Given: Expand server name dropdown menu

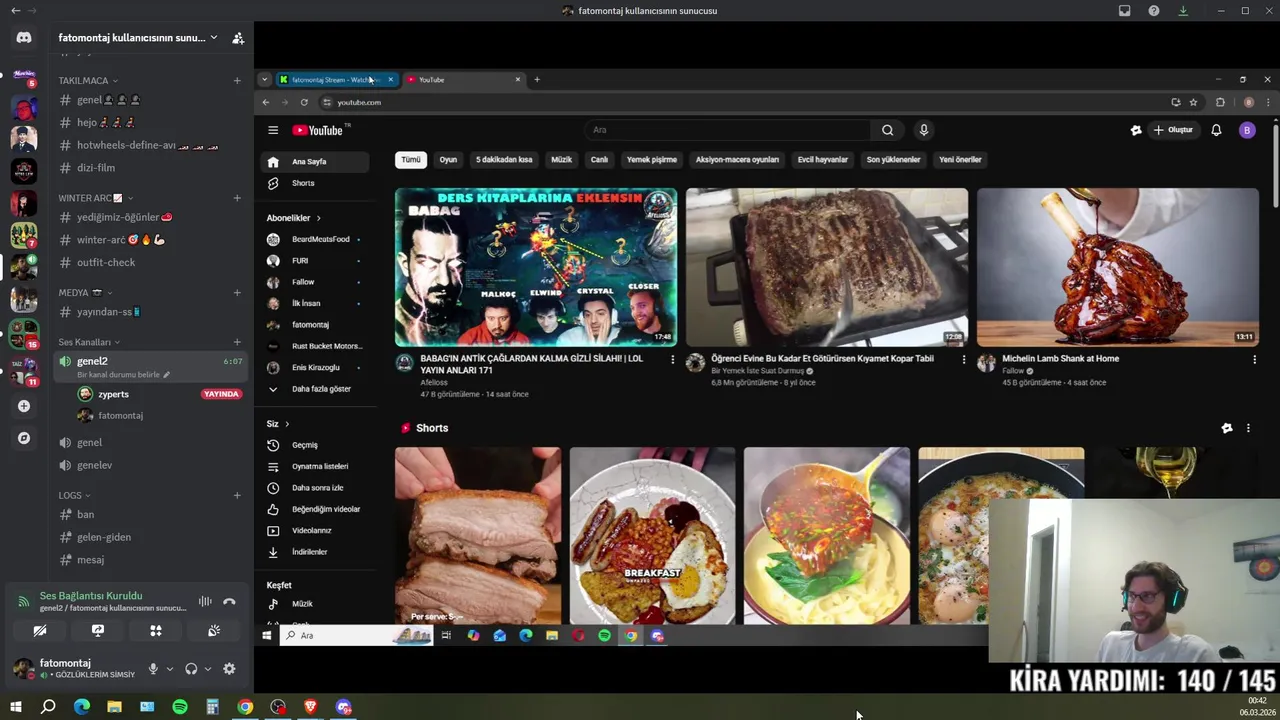Looking at the screenshot, I should pyautogui.click(x=214, y=38).
